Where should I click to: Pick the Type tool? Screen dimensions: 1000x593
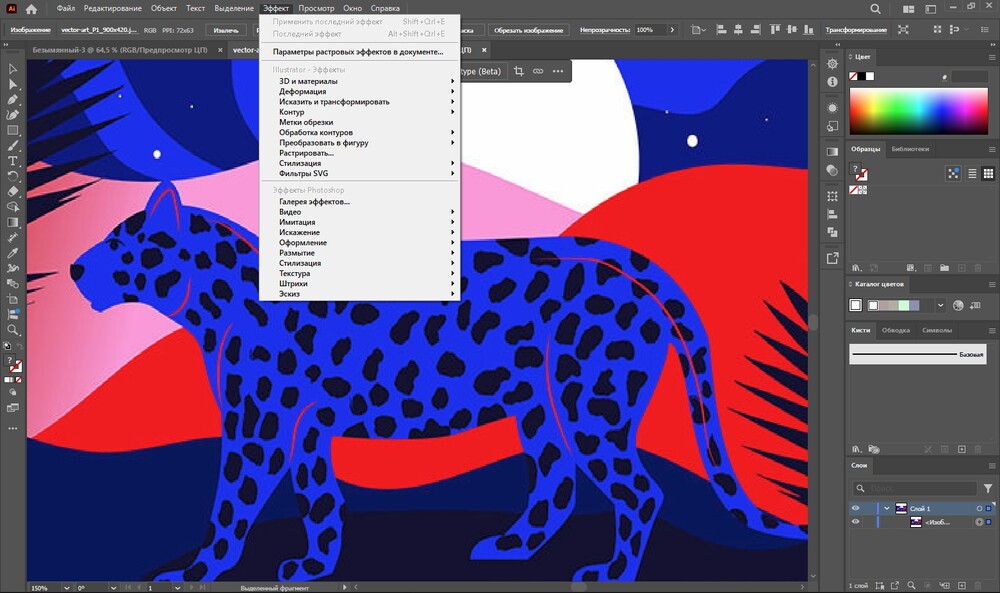[x=14, y=161]
